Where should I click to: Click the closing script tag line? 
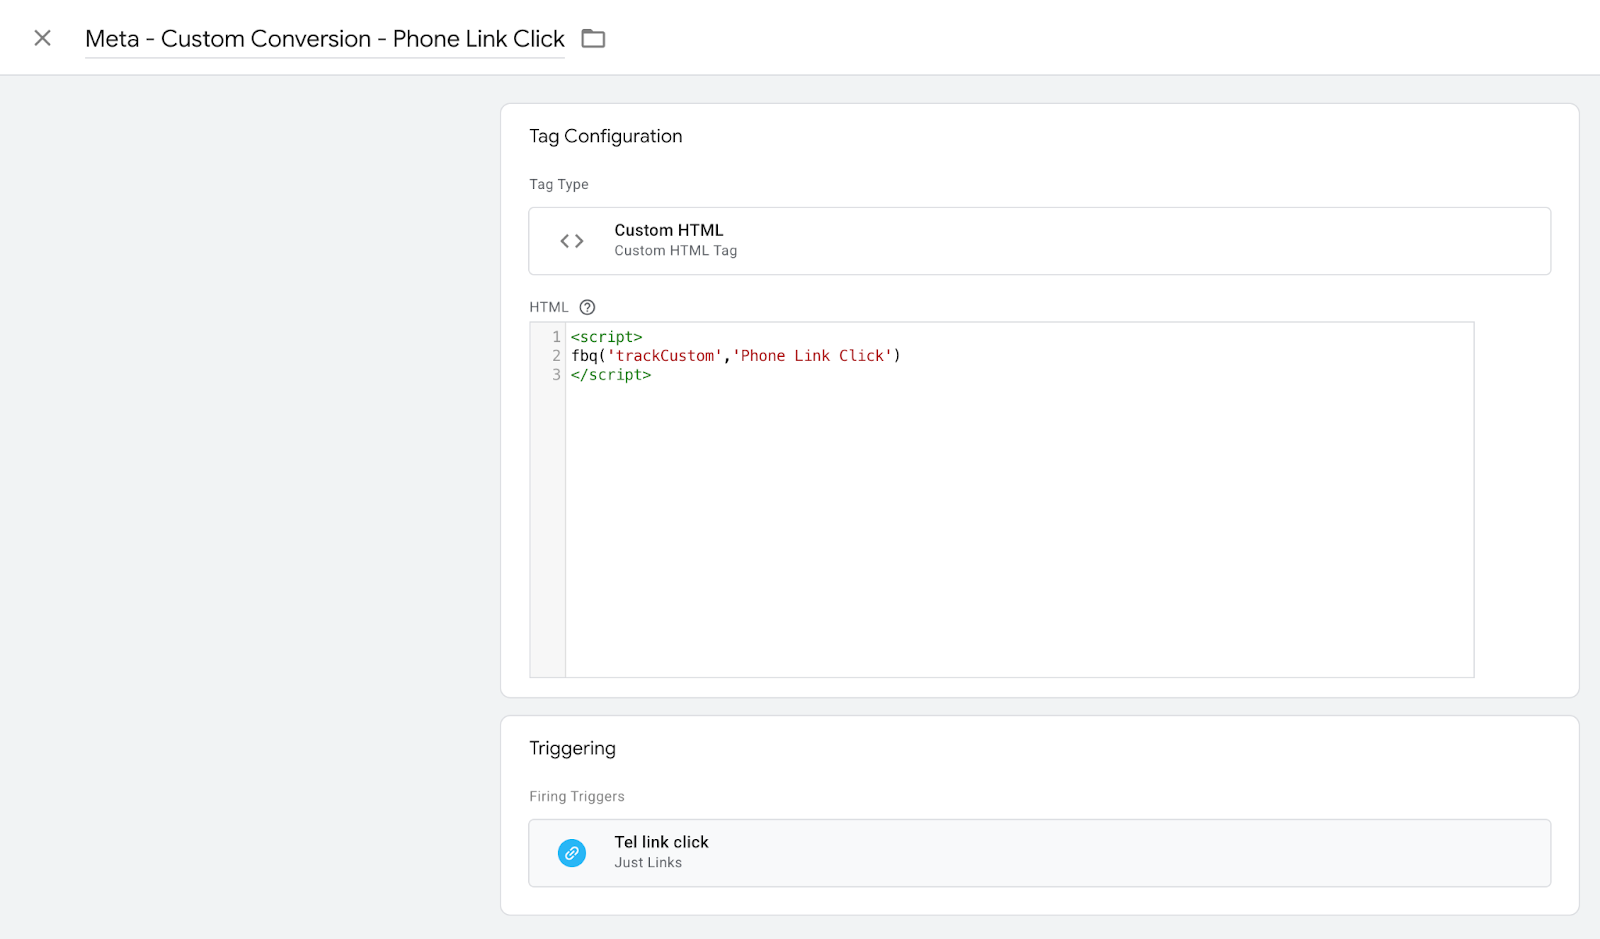[611, 375]
